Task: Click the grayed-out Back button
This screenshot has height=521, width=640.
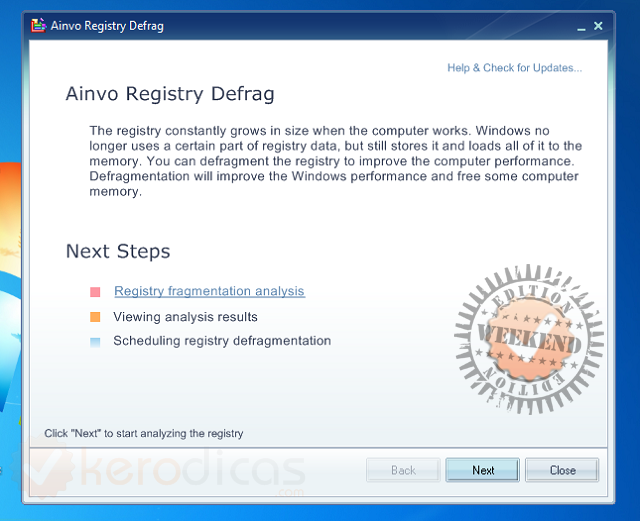Action: pyautogui.click(x=403, y=470)
